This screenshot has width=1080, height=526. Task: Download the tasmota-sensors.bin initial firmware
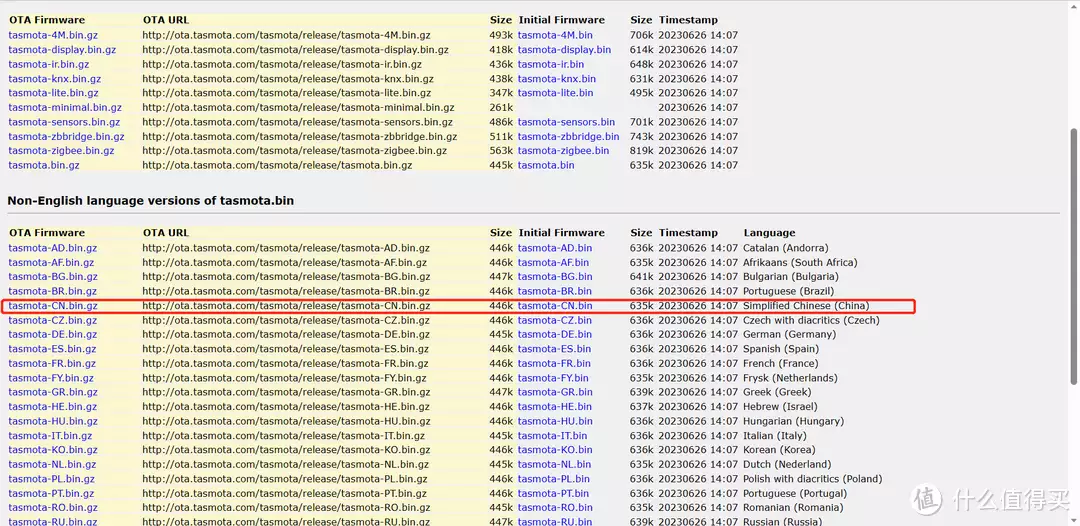click(x=566, y=122)
